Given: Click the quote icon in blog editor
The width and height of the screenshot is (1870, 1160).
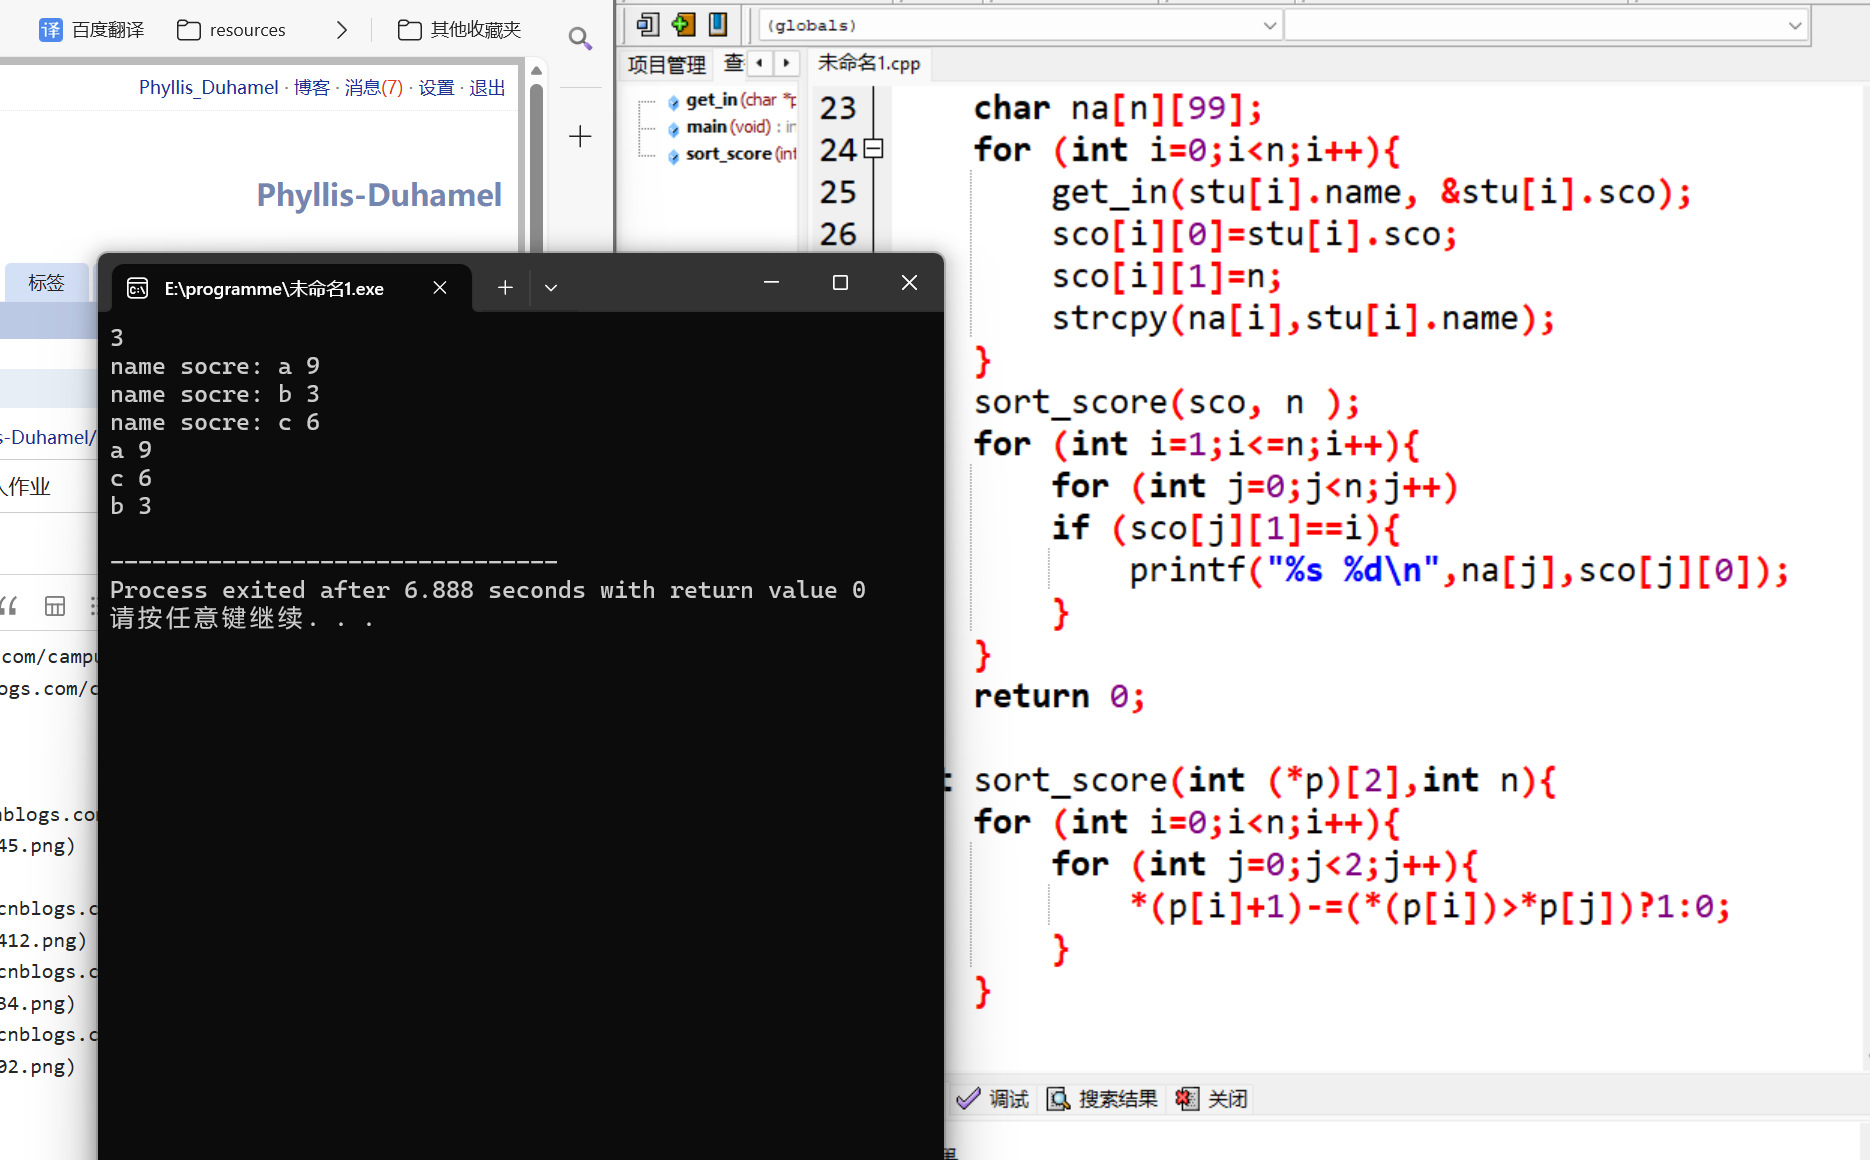Looking at the screenshot, I should [9, 606].
